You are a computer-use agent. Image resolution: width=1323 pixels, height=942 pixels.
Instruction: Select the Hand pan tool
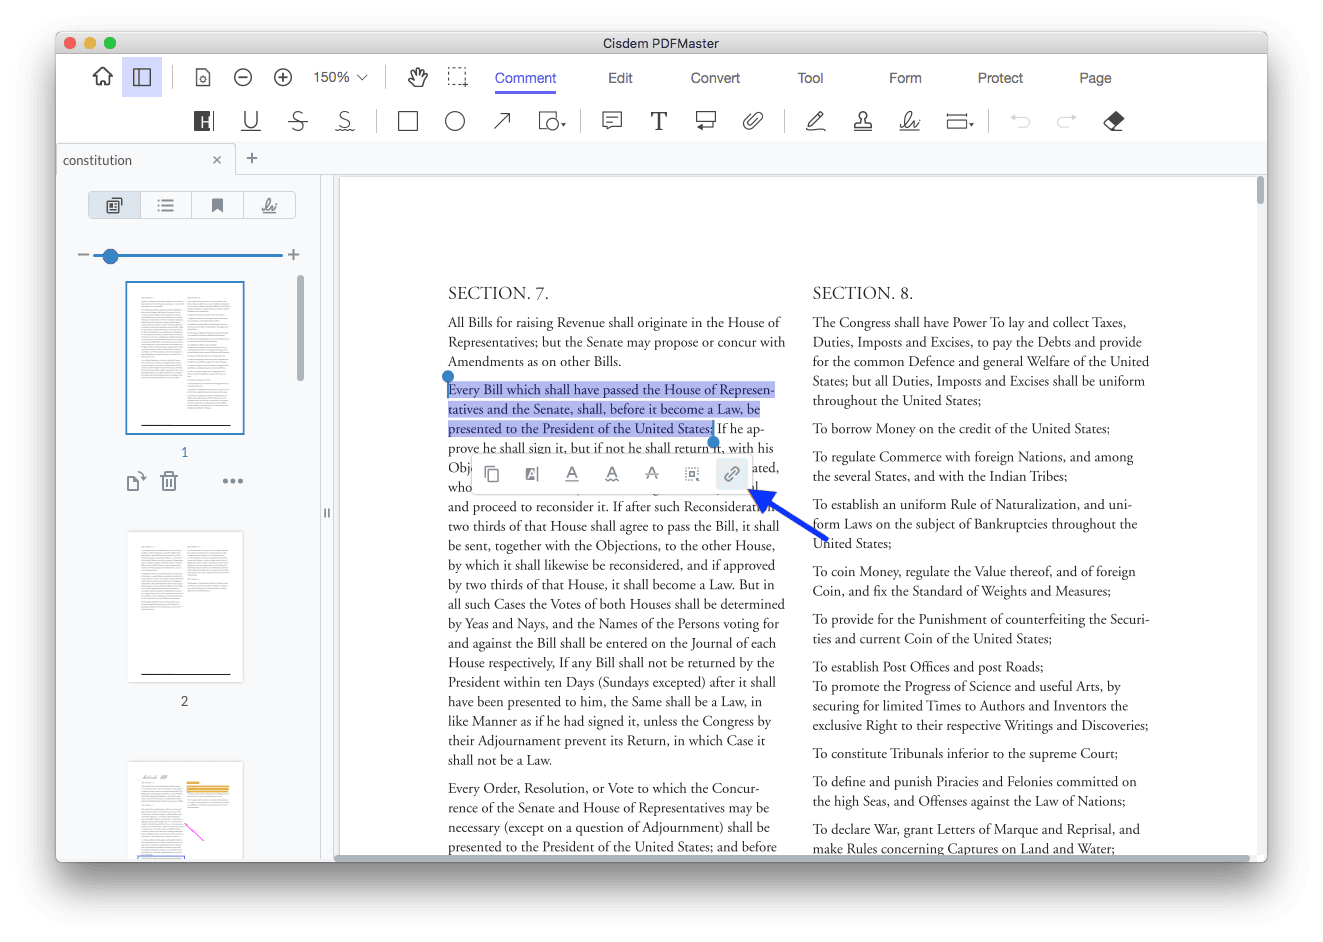pos(418,77)
